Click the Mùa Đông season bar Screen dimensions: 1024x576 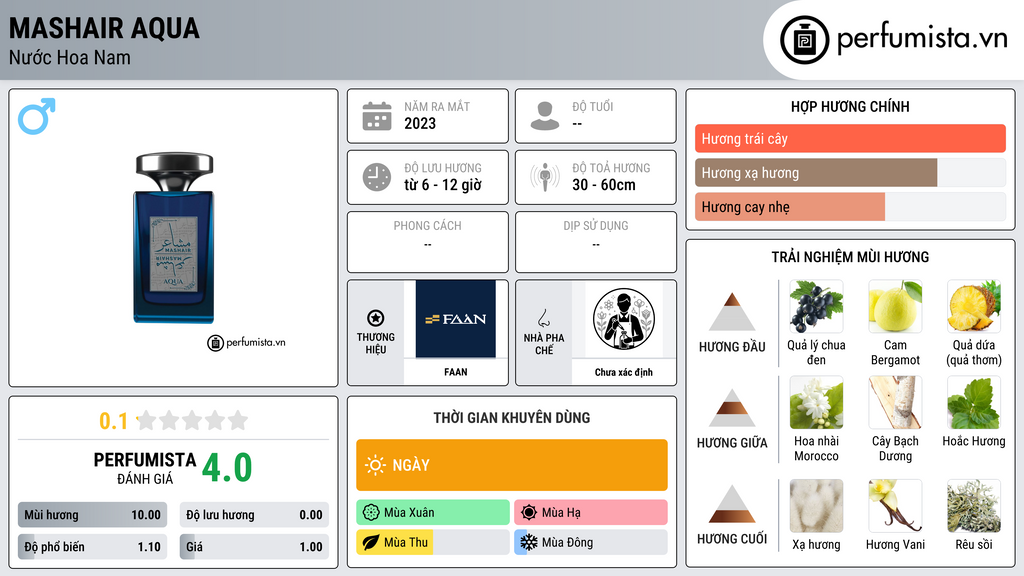point(591,543)
